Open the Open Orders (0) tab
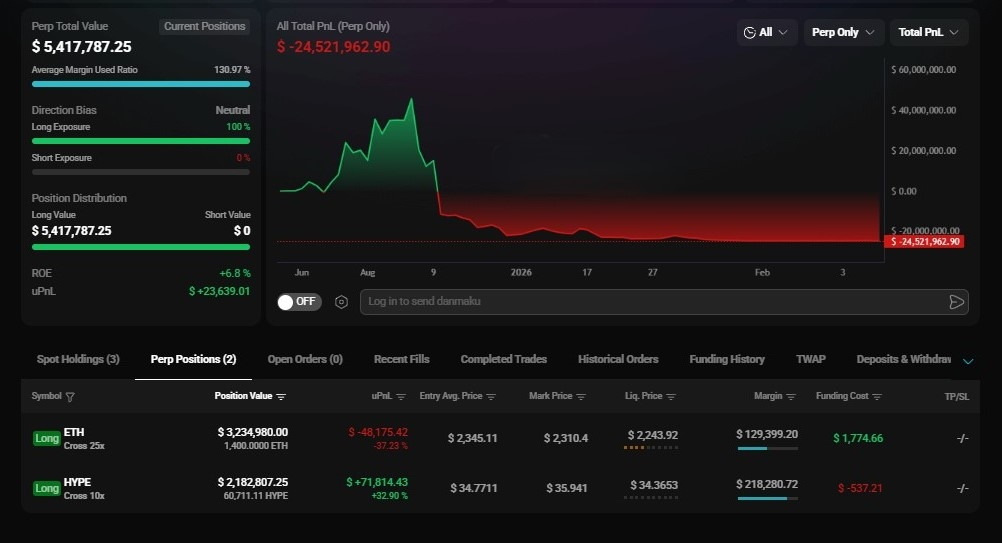 [305, 359]
